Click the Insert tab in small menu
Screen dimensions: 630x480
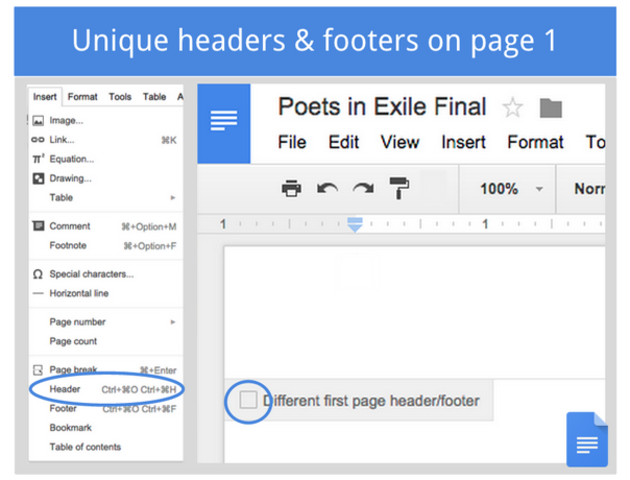45,97
